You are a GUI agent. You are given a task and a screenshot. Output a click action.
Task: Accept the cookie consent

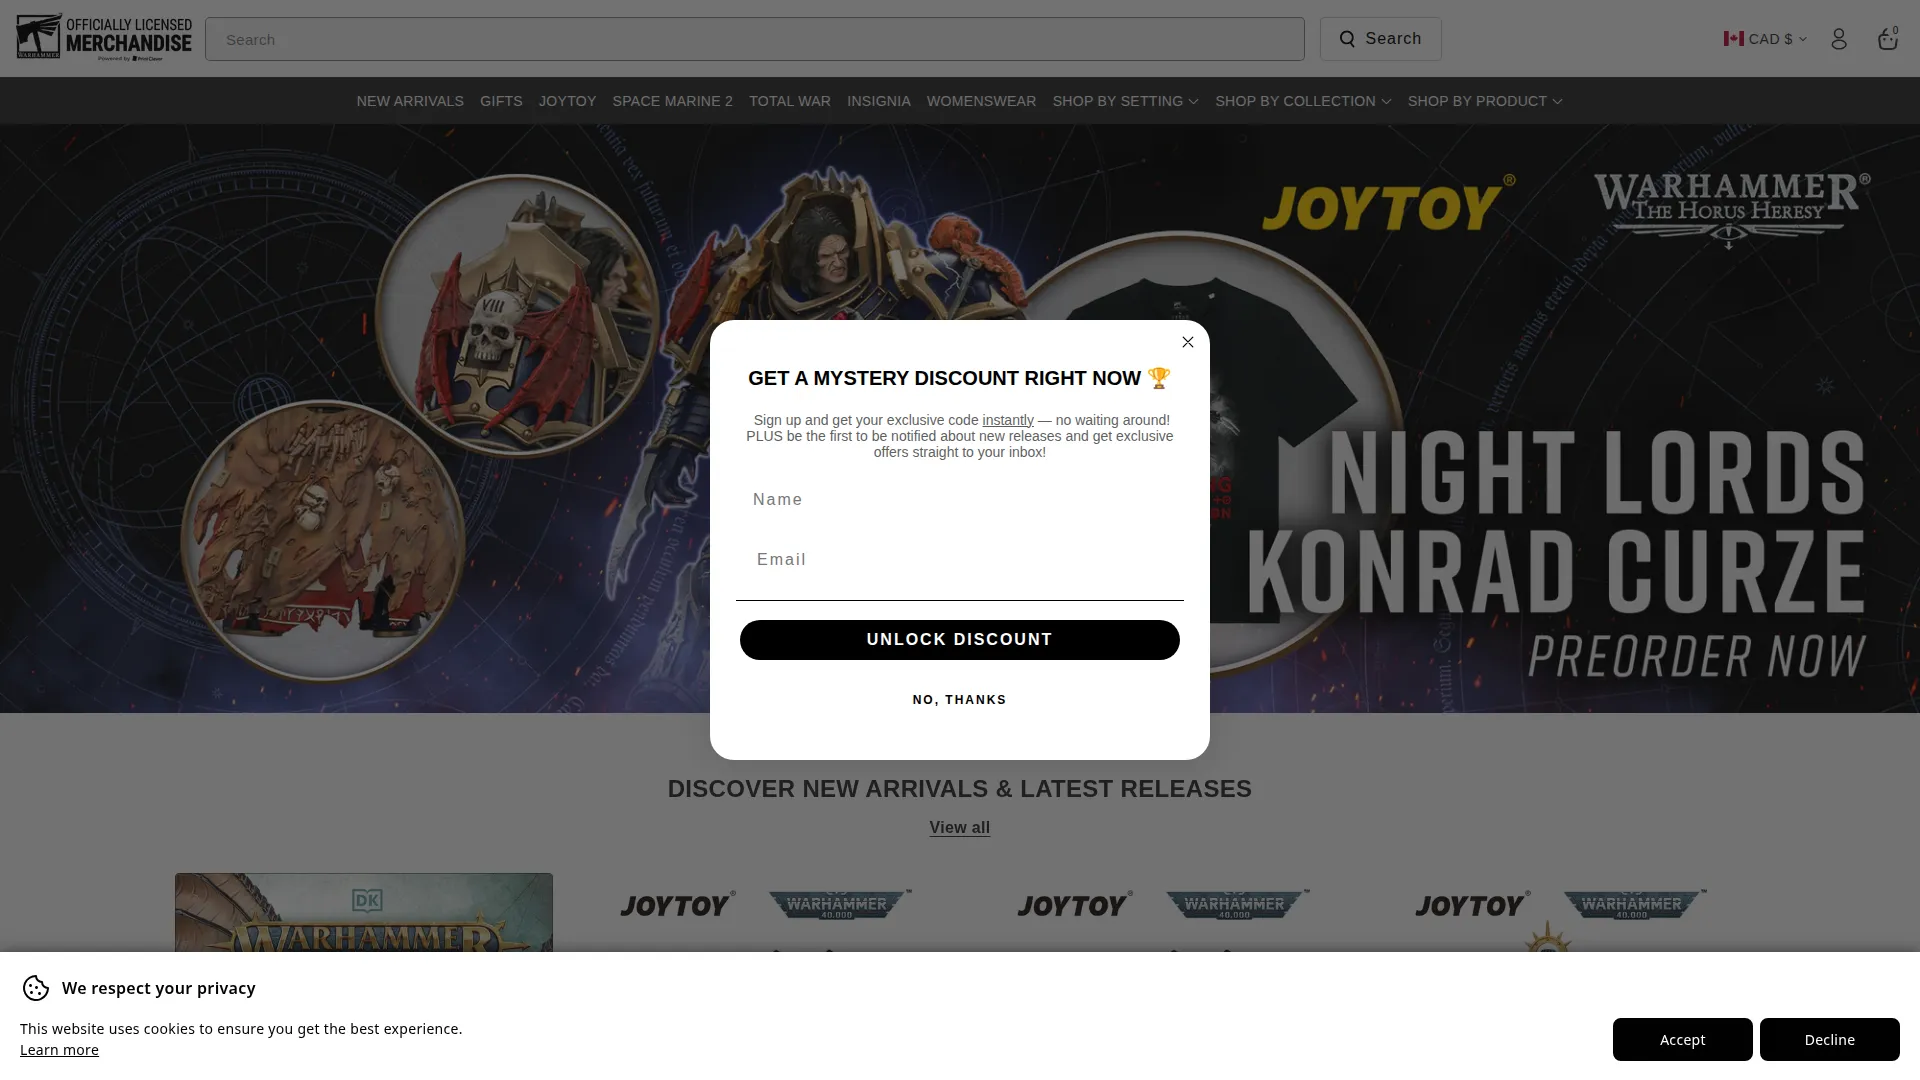point(1682,1039)
